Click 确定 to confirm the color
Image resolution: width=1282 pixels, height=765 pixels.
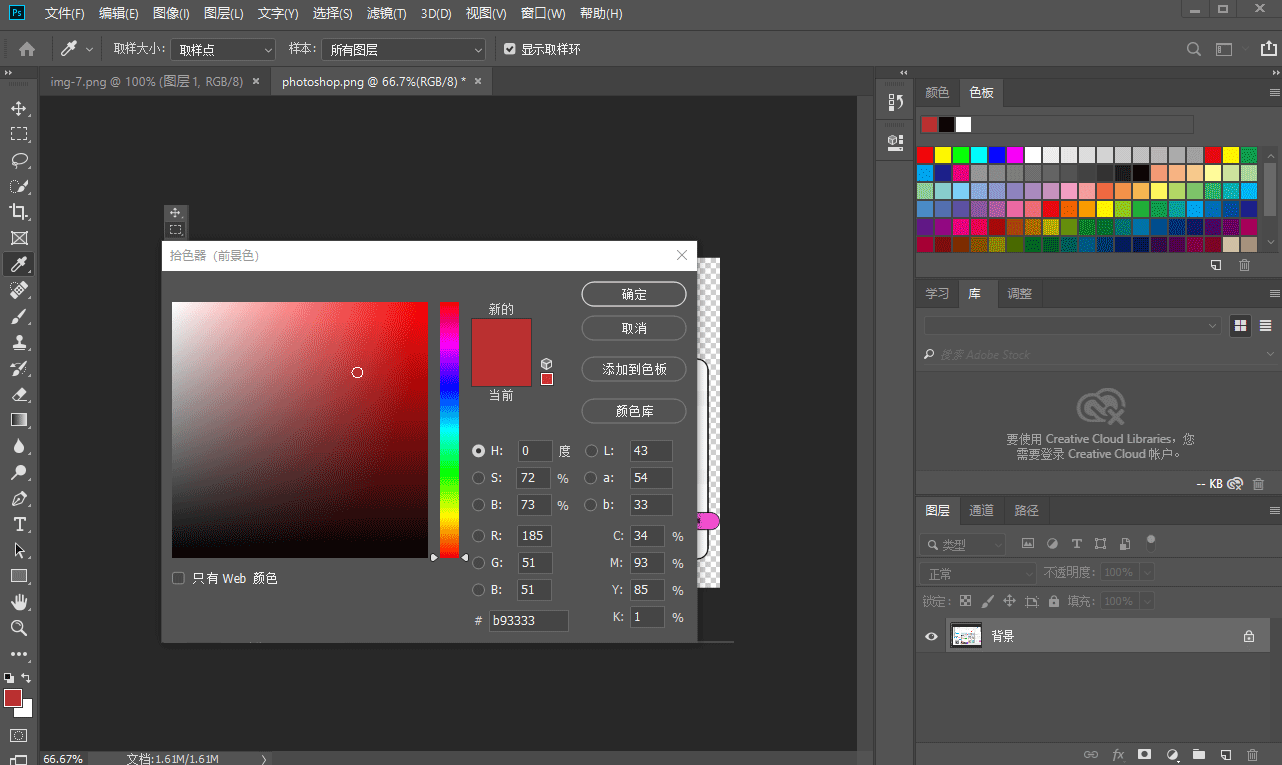[634, 294]
